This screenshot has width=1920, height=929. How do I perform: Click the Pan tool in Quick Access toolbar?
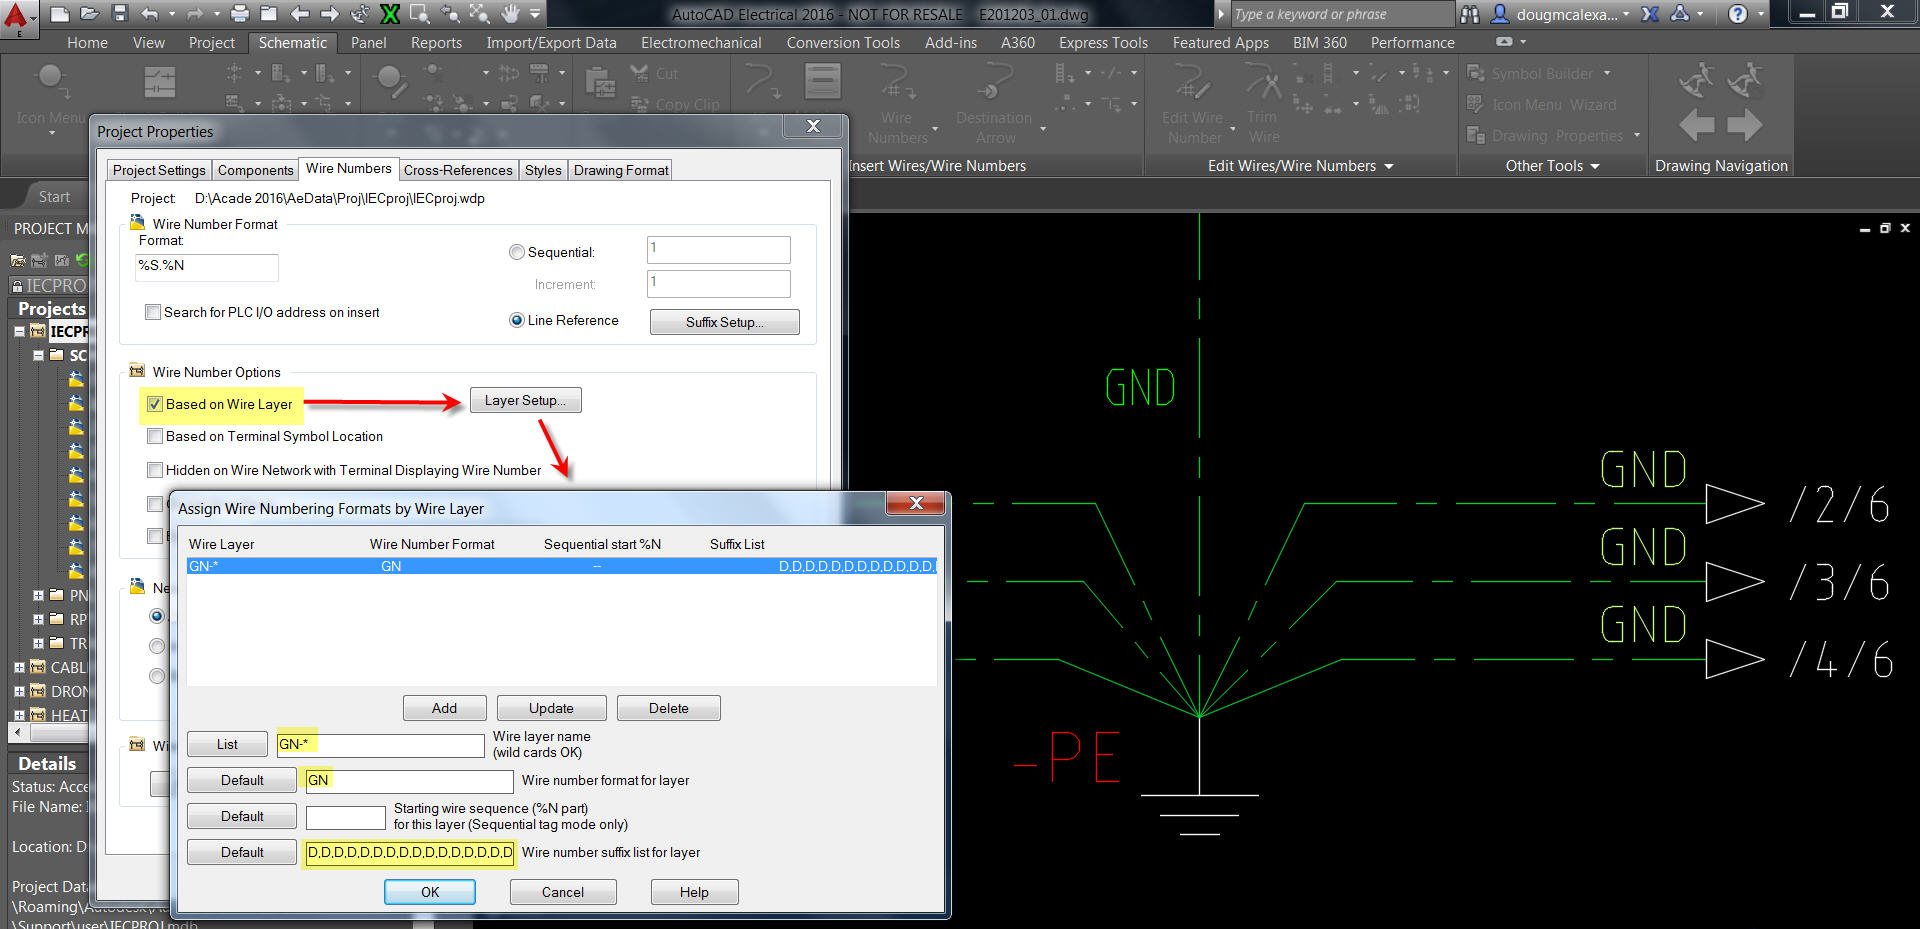point(511,14)
